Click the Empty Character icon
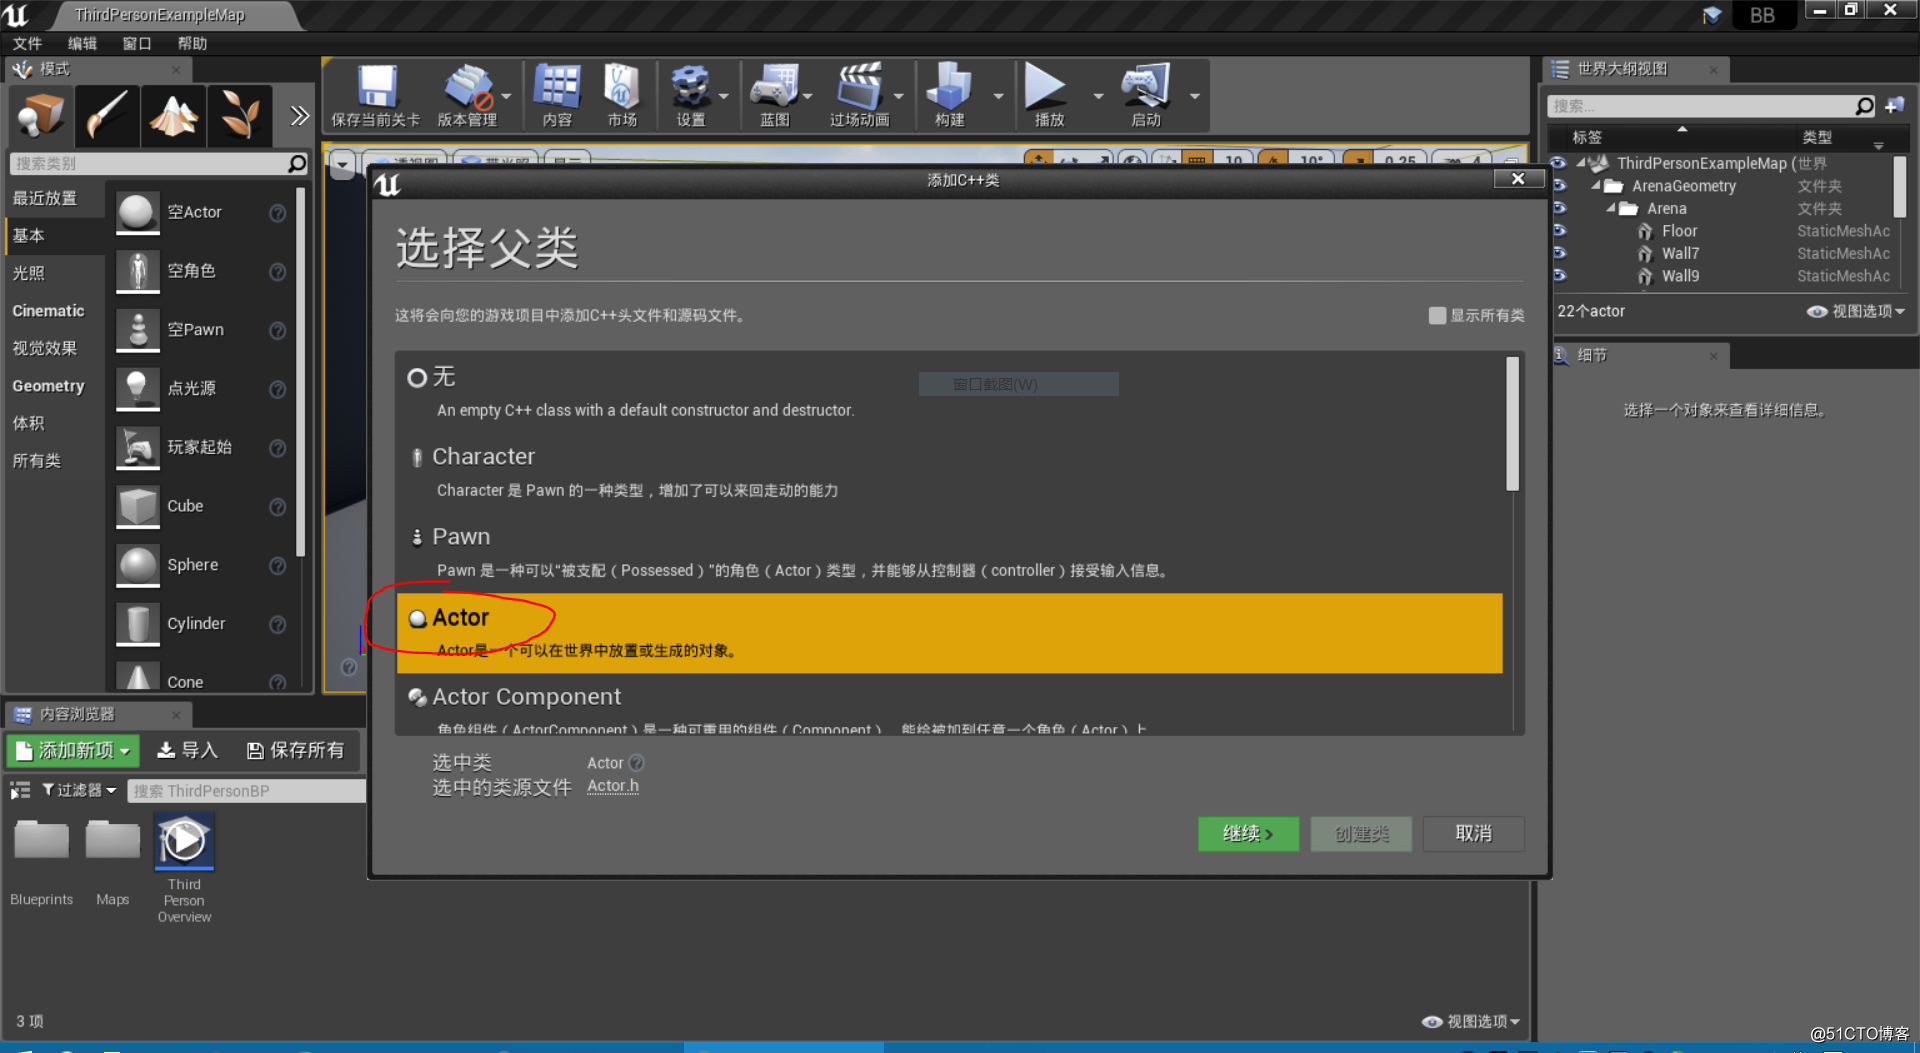The image size is (1920, 1053). 138,271
